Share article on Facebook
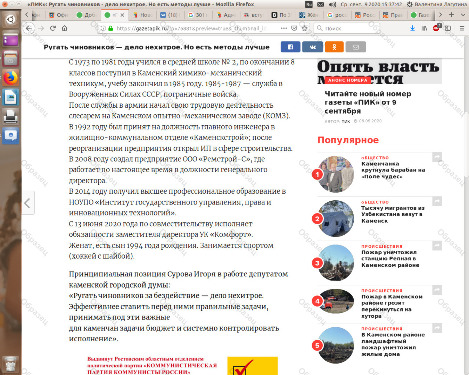Screen dimensions: 469x375 (290, 47)
